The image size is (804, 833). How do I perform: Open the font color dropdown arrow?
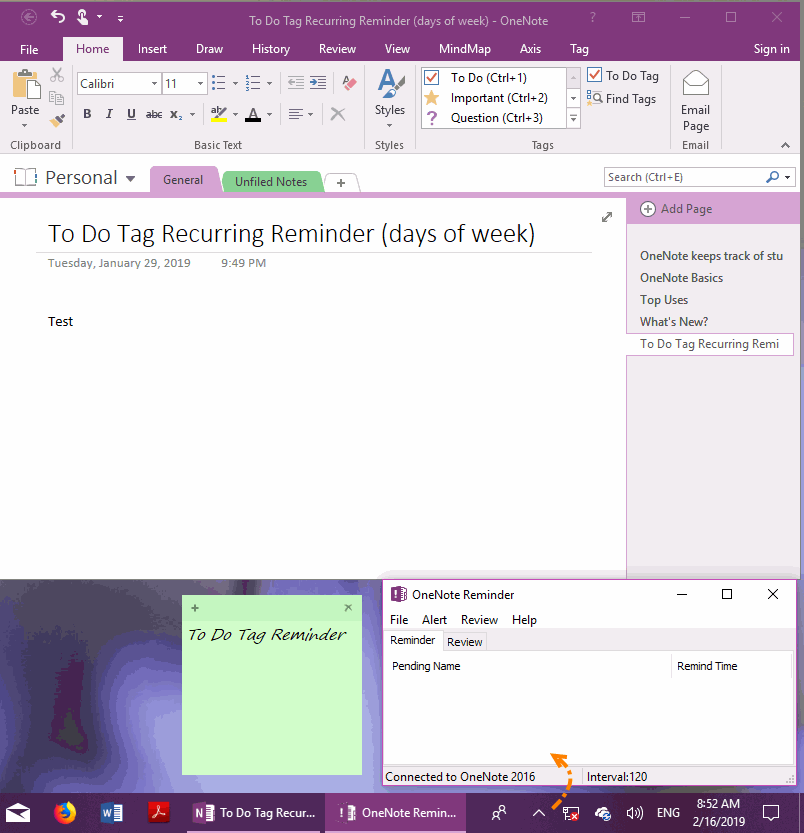point(269,114)
